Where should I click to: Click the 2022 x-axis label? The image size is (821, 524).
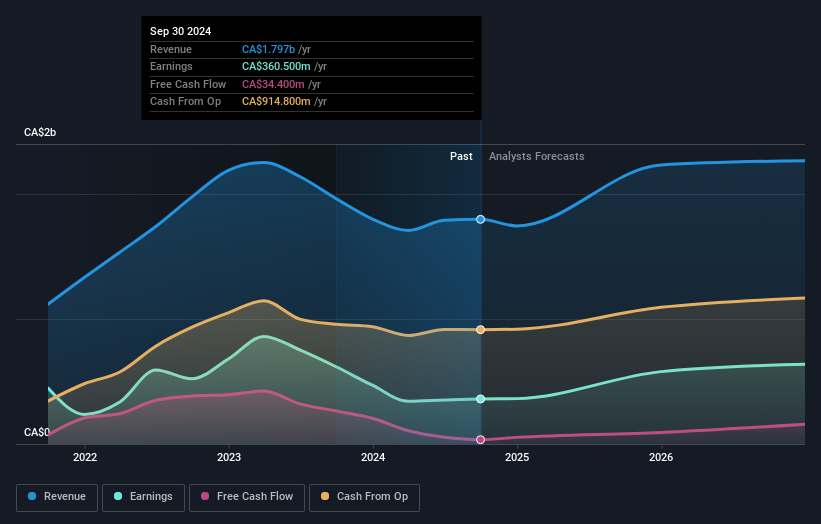click(x=85, y=458)
